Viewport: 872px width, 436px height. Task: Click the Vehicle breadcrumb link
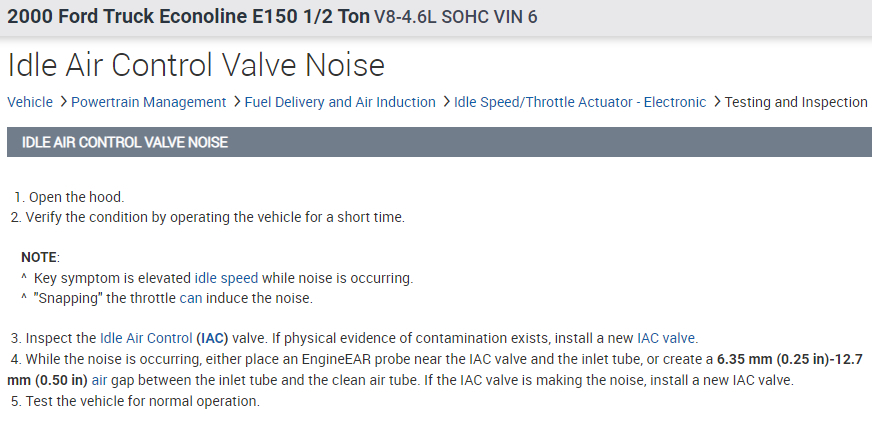30,102
